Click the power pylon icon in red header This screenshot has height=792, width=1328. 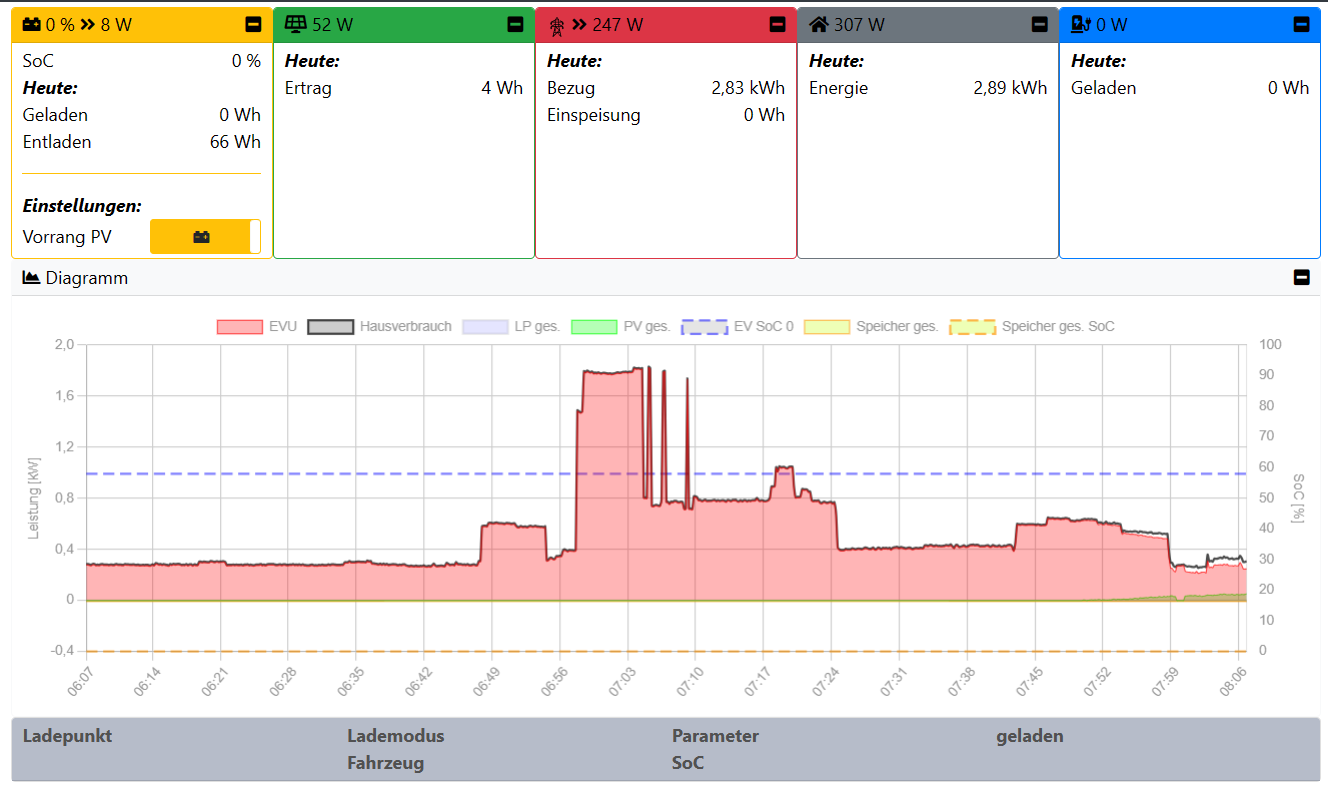pos(557,25)
